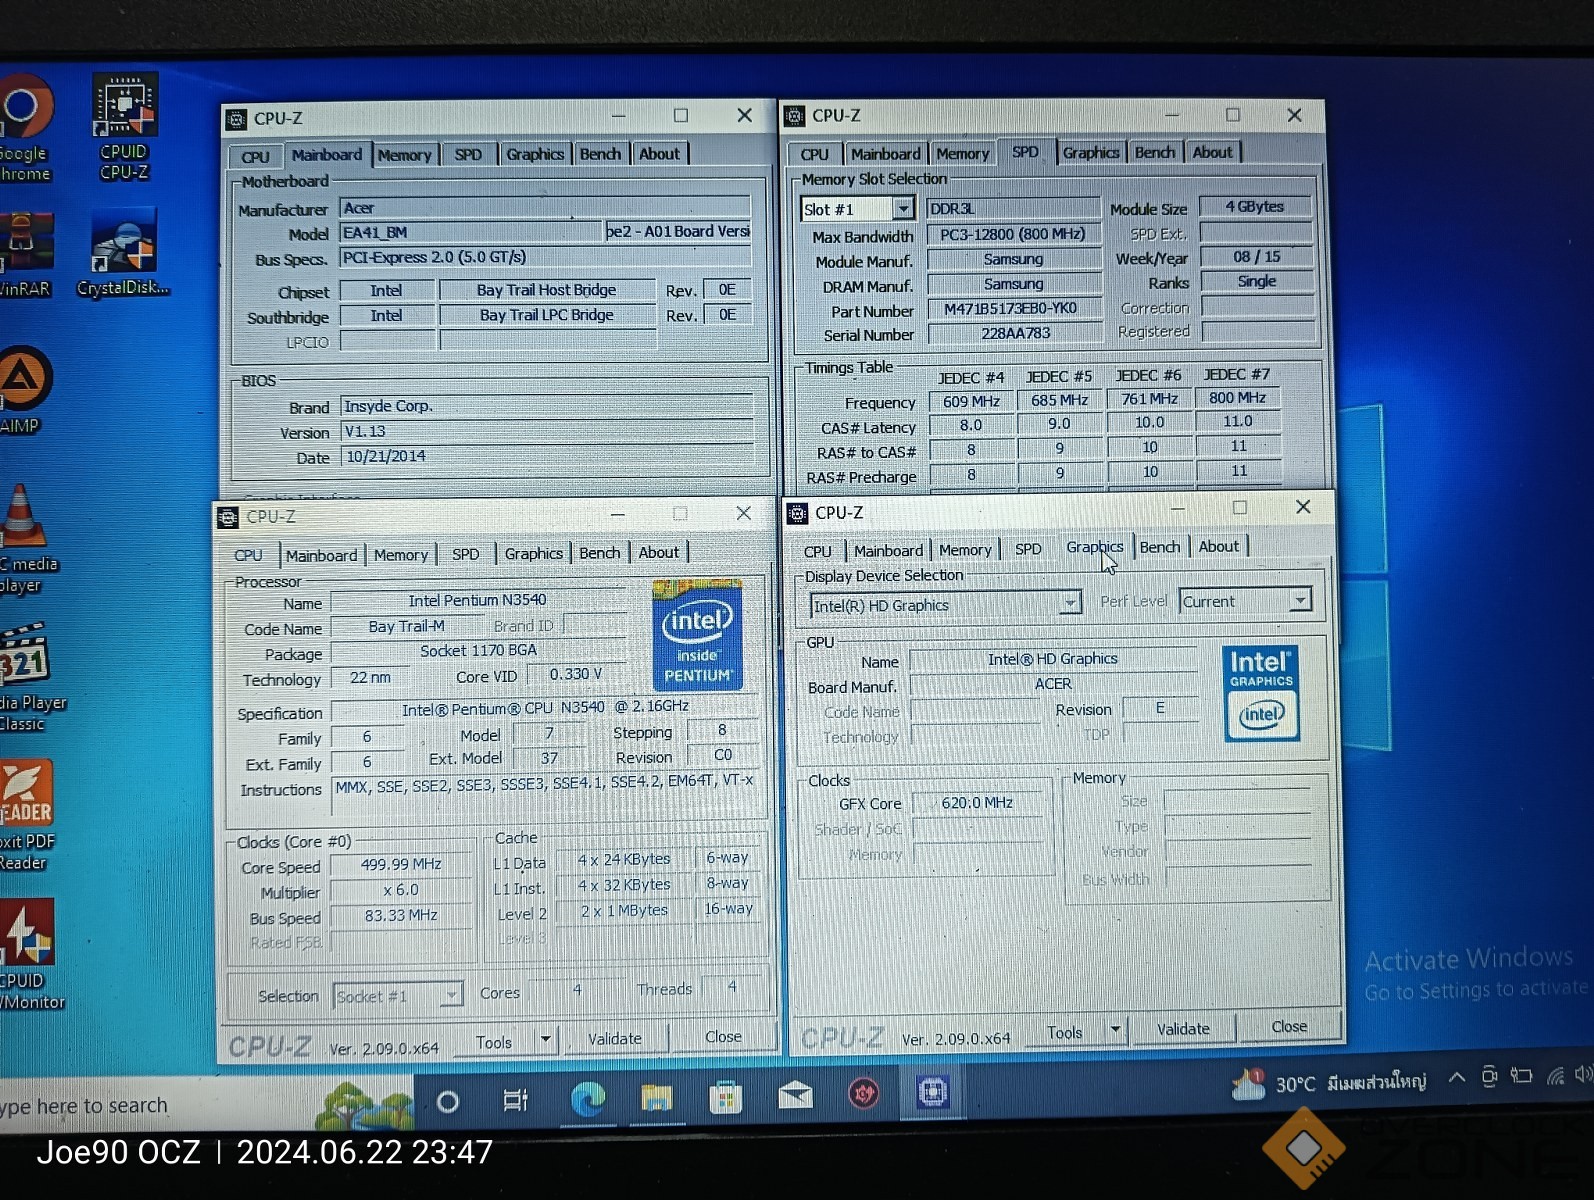Select the CPU-Z taskbar button
Screen dimensions: 1594x1200
932,1092
